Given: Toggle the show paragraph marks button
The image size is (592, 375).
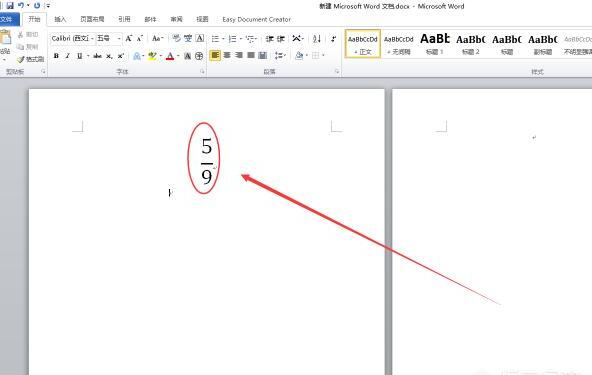Looking at the screenshot, I should pyautogui.click(x=333, y=39).
